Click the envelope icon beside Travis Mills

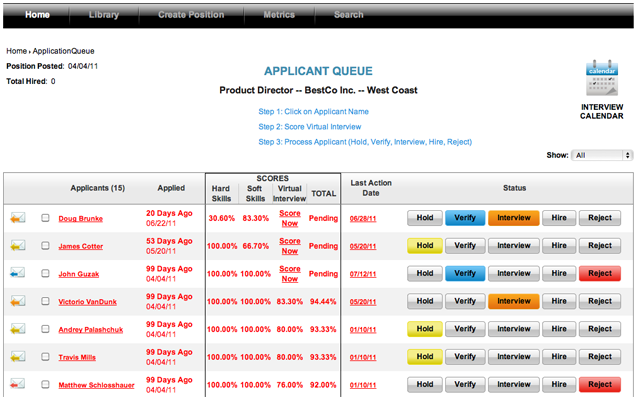(18, 357)
